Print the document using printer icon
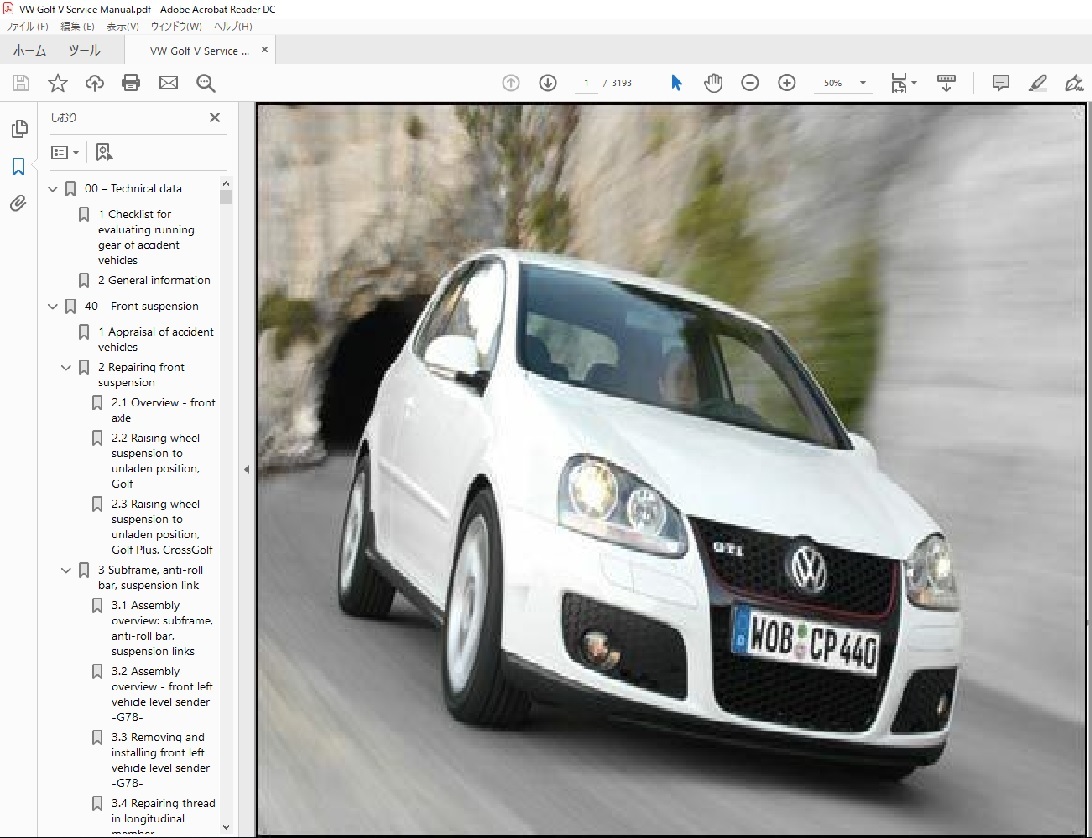The image size is (1092, 838). click(x=131, y=84)
